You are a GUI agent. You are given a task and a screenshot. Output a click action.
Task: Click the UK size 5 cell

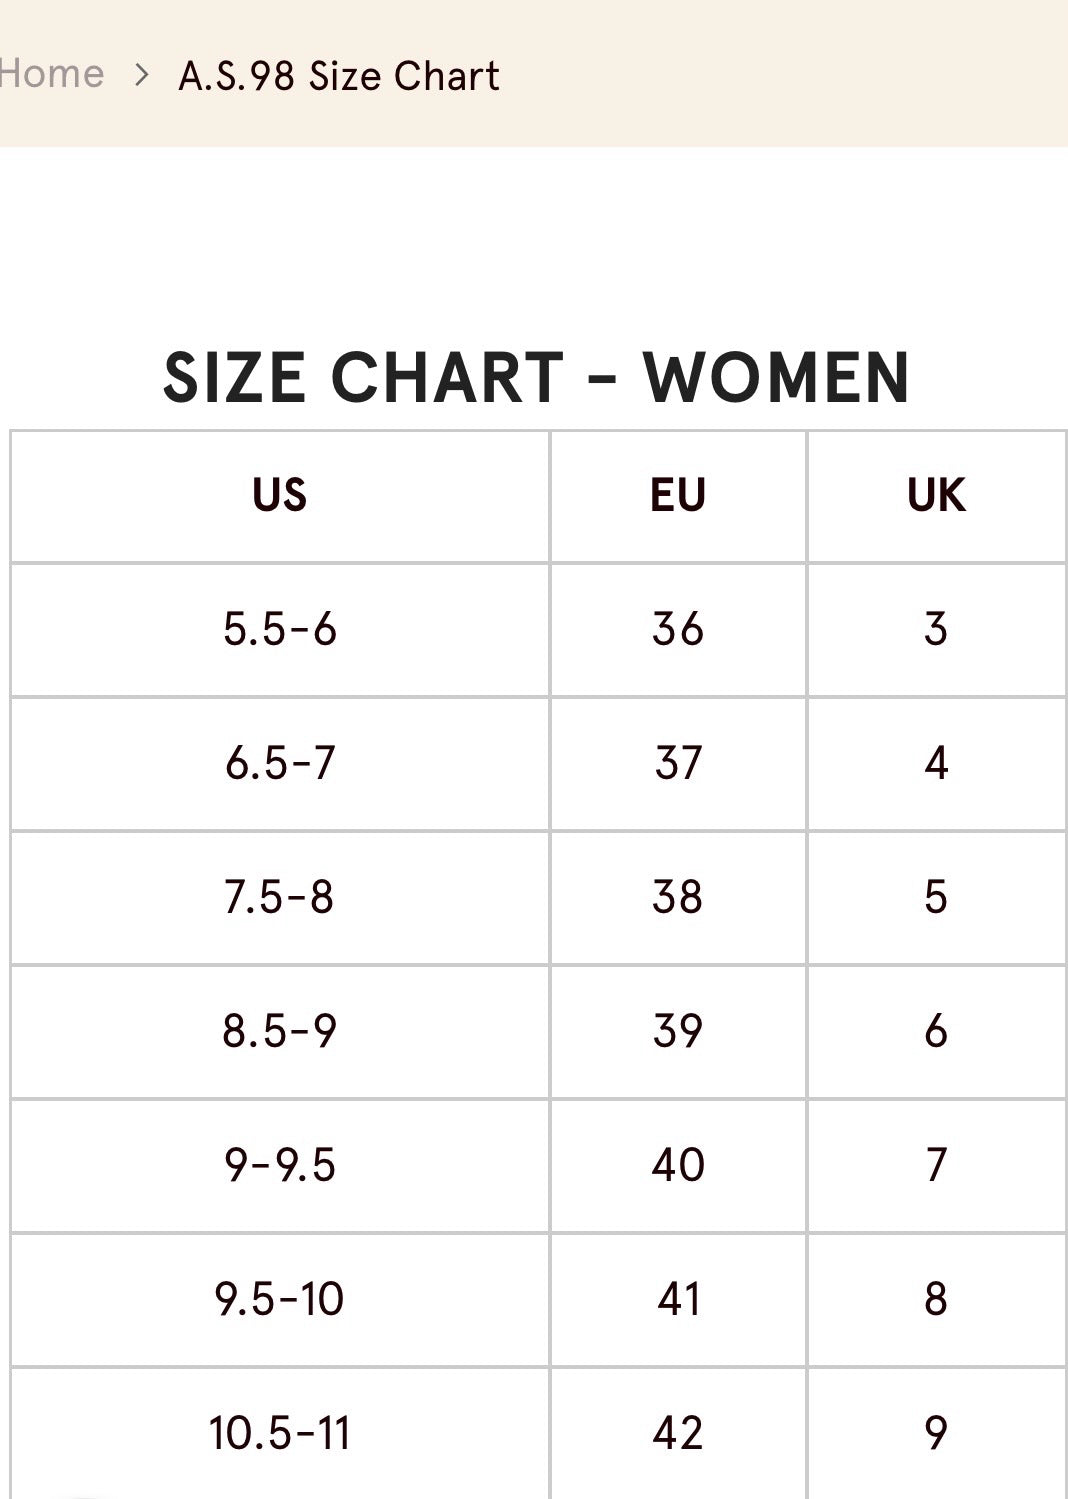936,898
